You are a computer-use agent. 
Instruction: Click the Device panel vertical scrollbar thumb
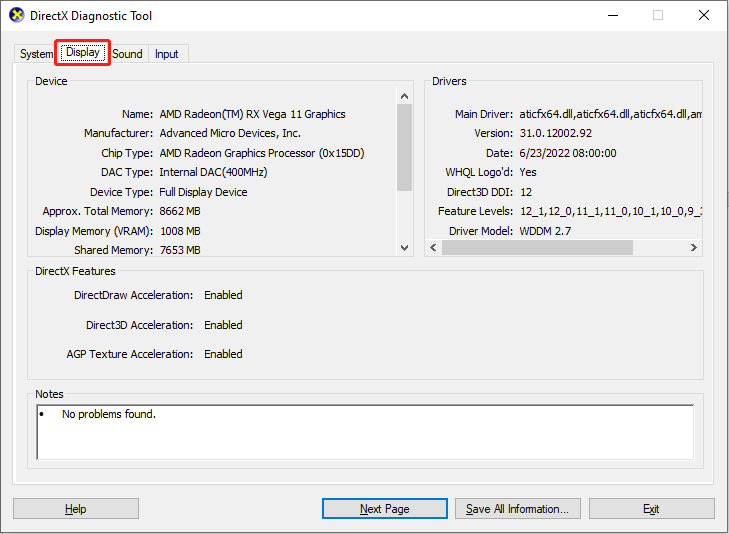[404, 147]
